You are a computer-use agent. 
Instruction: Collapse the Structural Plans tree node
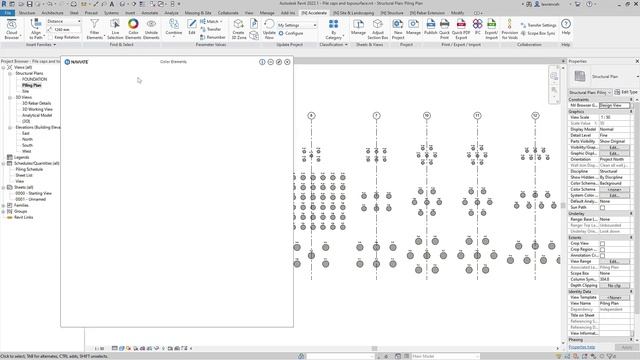click(x=10, y=73)
